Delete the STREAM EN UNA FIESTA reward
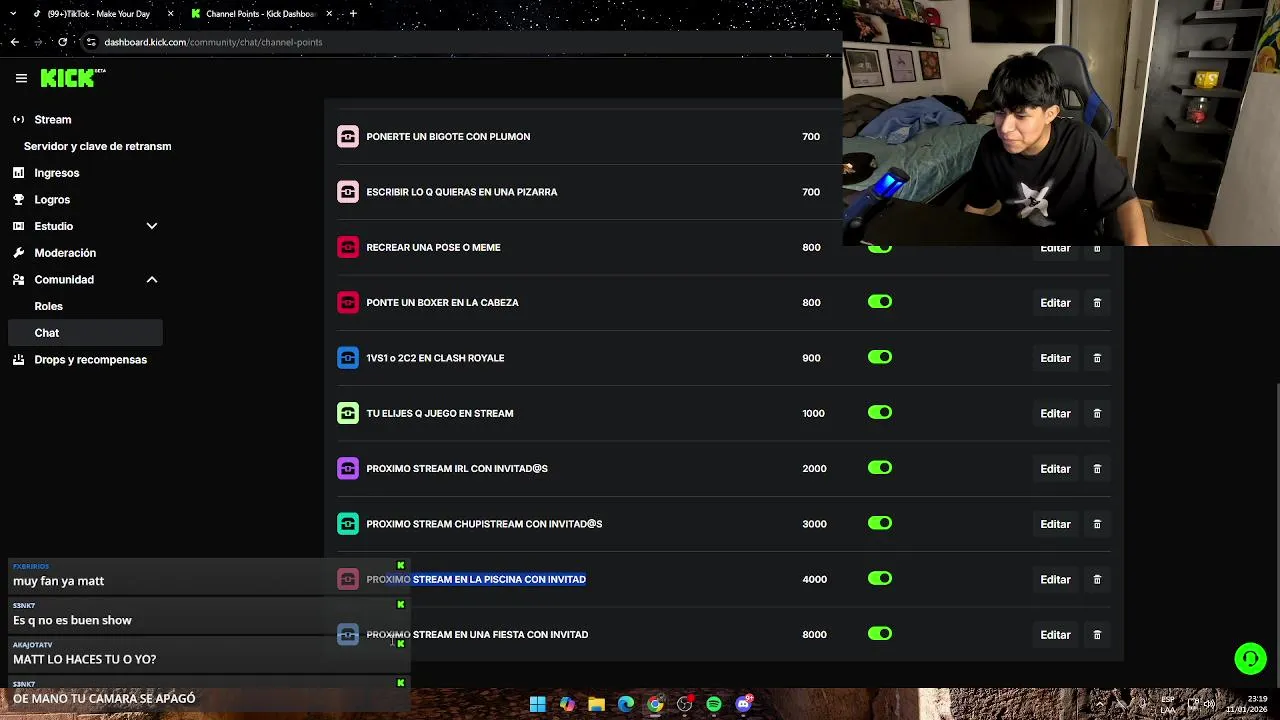This screenshot has height=720, width=1280. pyautogui.click(x=1097, y=634)
